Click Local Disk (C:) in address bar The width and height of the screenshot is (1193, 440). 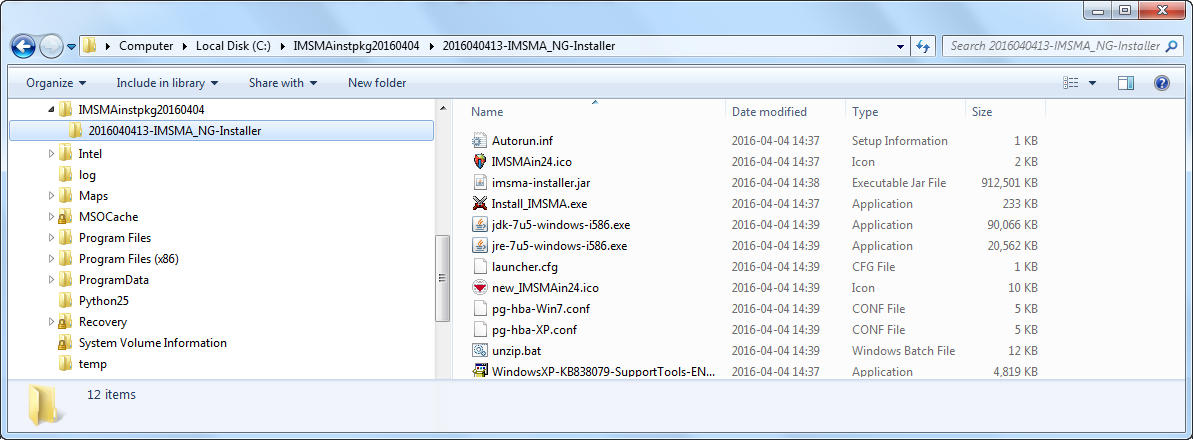click(x=232, y=46)
